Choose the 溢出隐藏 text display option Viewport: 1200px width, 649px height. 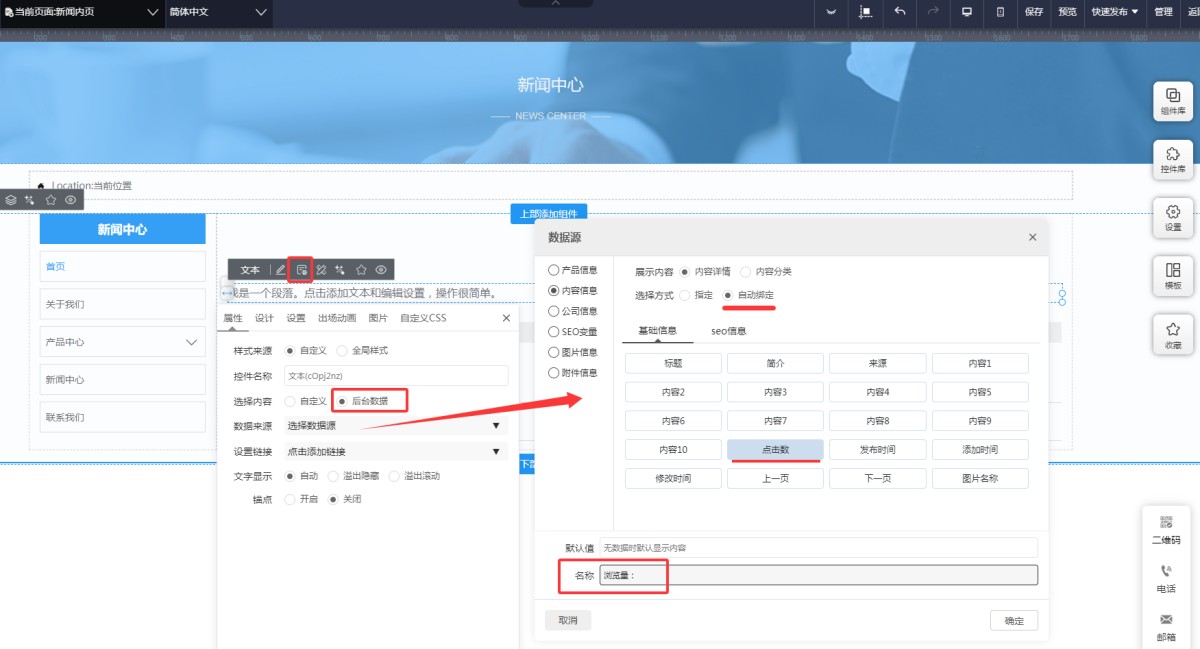point(334,476)
